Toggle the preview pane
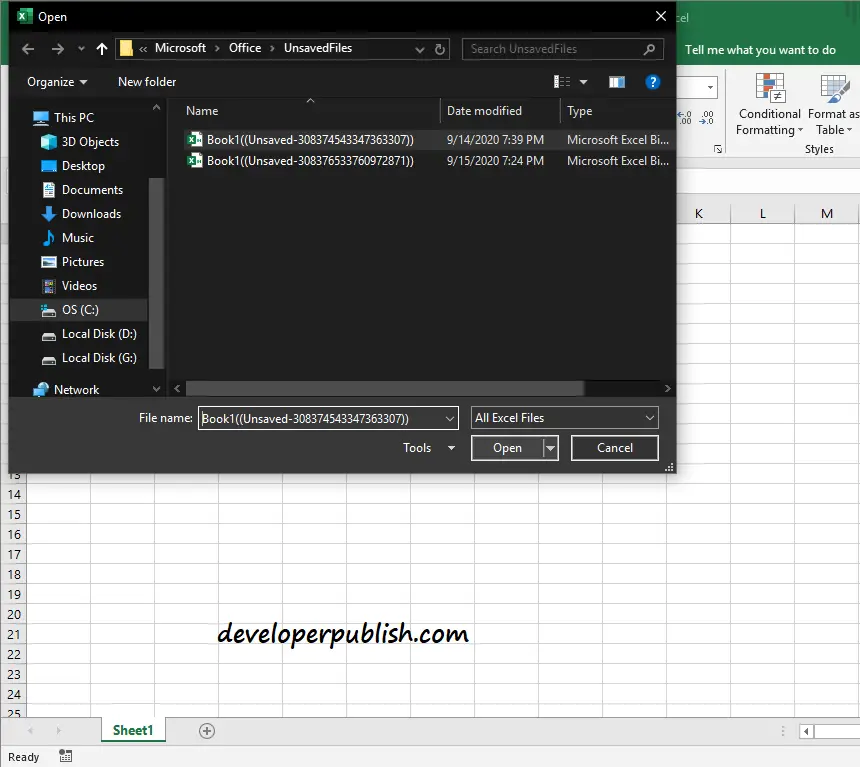860x767 pixels. 617,82
